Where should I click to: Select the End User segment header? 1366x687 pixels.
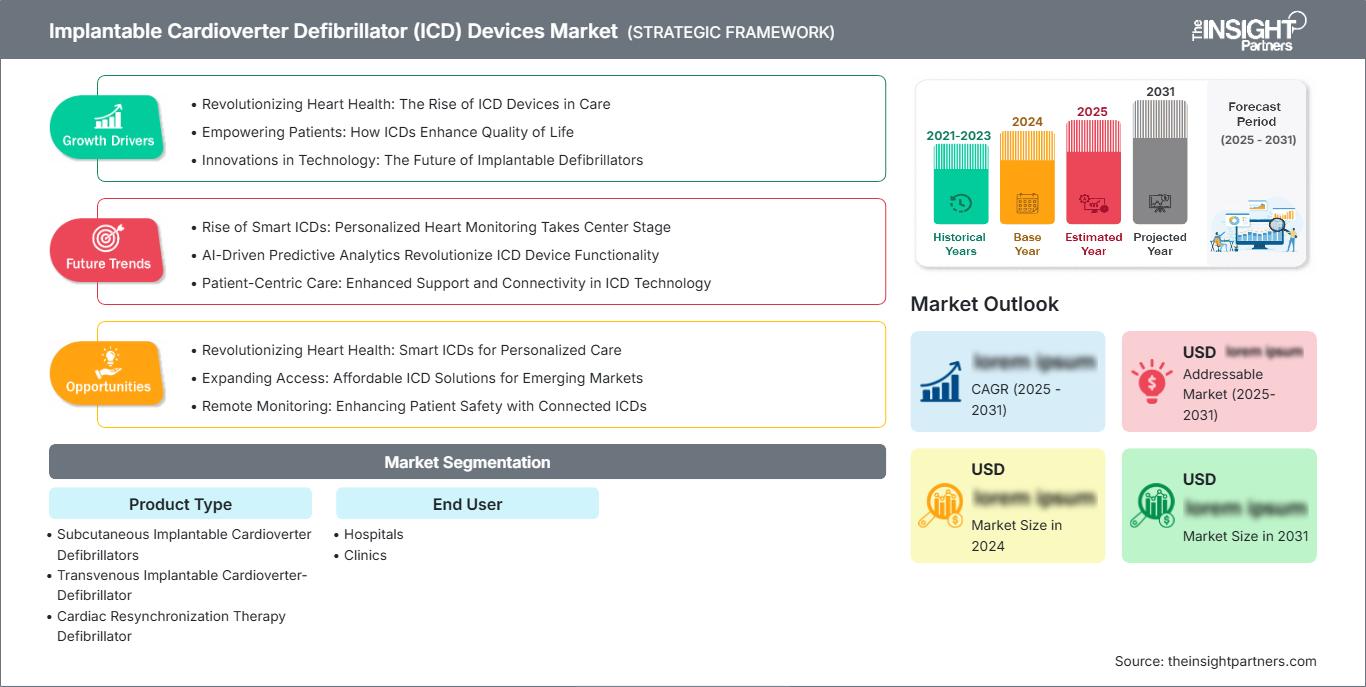pyautogui.click(x=467, y=504)
